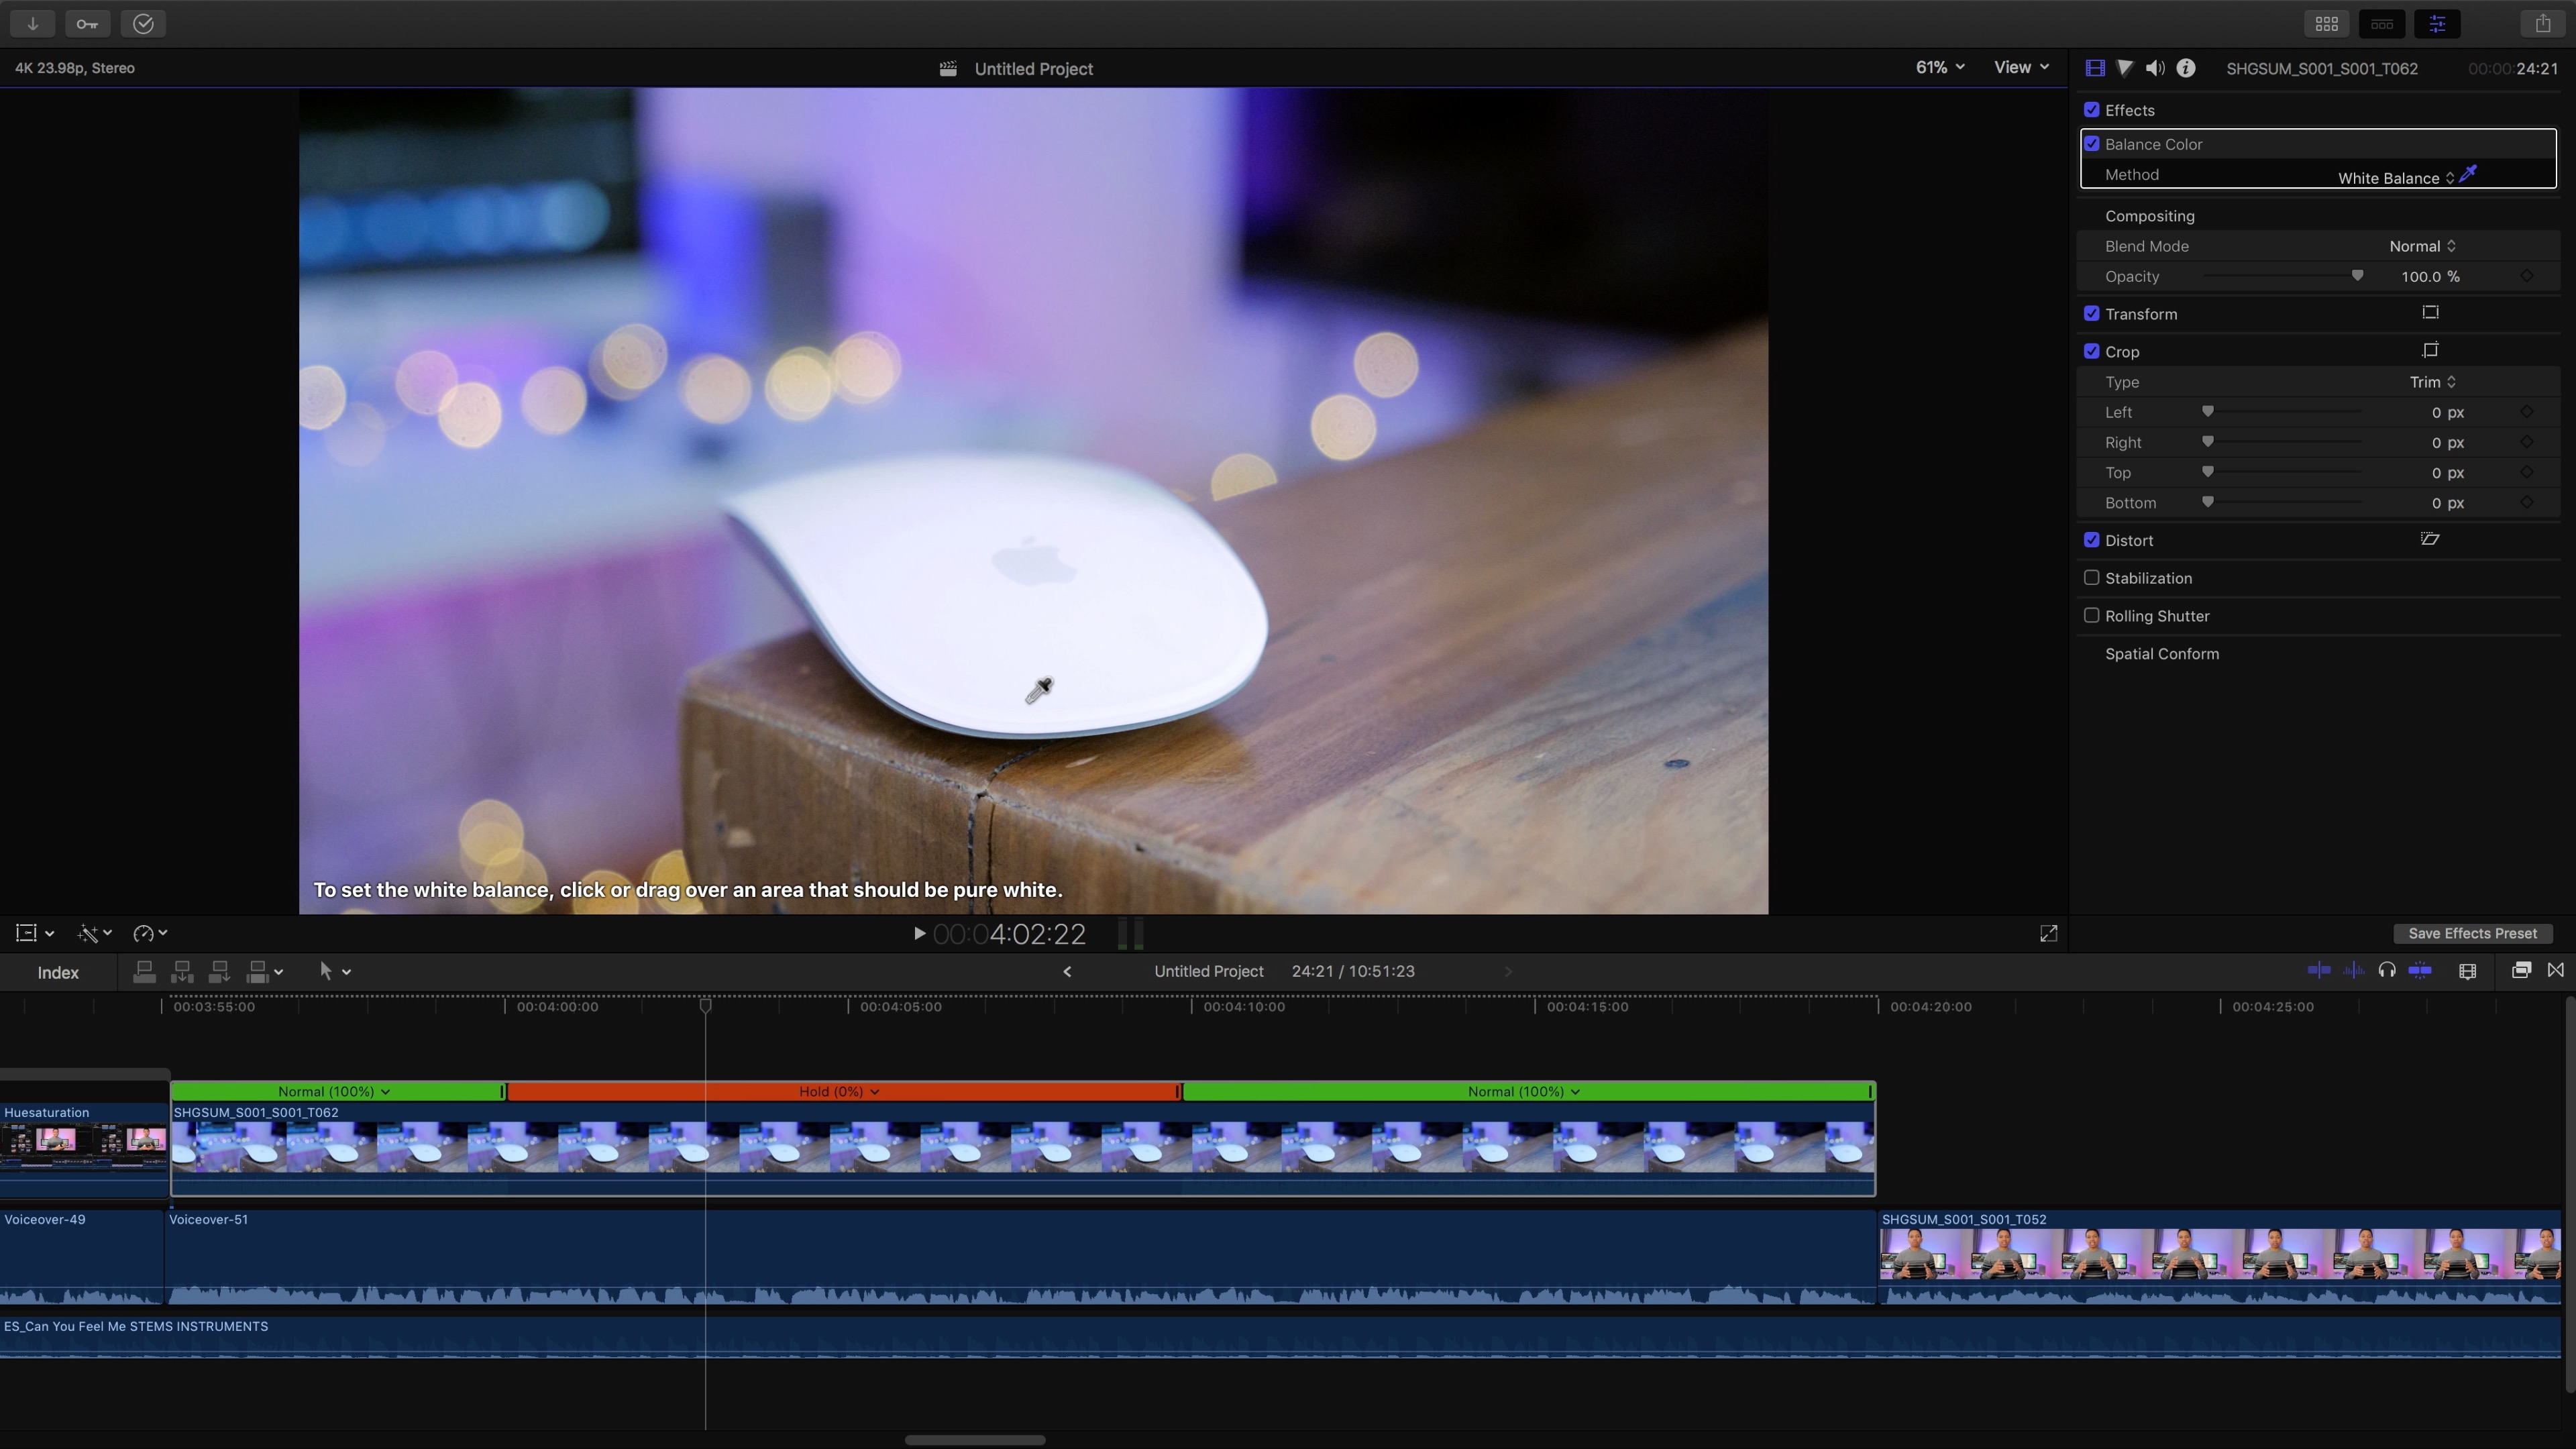This screenshot has width=2576, height=1449.
Task: Click the import media arrow icon
Action: tap(32, 24)
